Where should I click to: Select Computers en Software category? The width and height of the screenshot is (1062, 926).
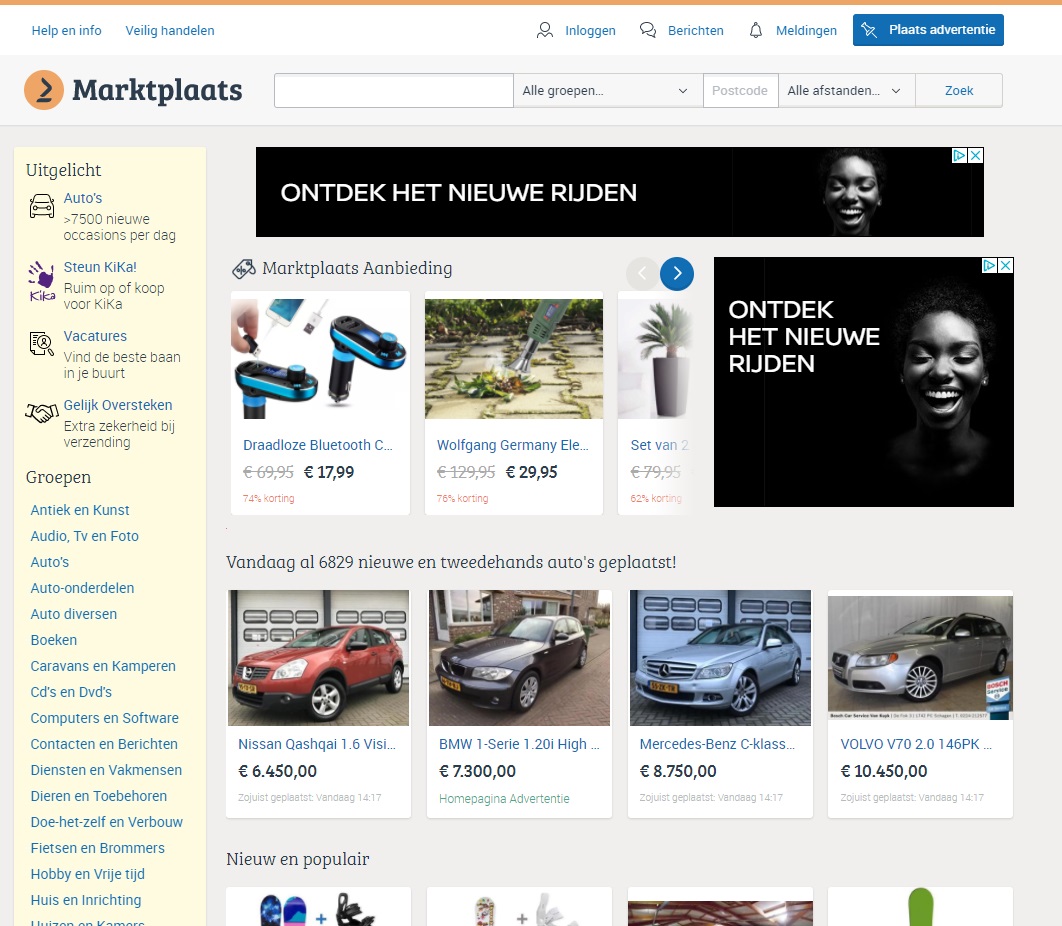point(105,718)
